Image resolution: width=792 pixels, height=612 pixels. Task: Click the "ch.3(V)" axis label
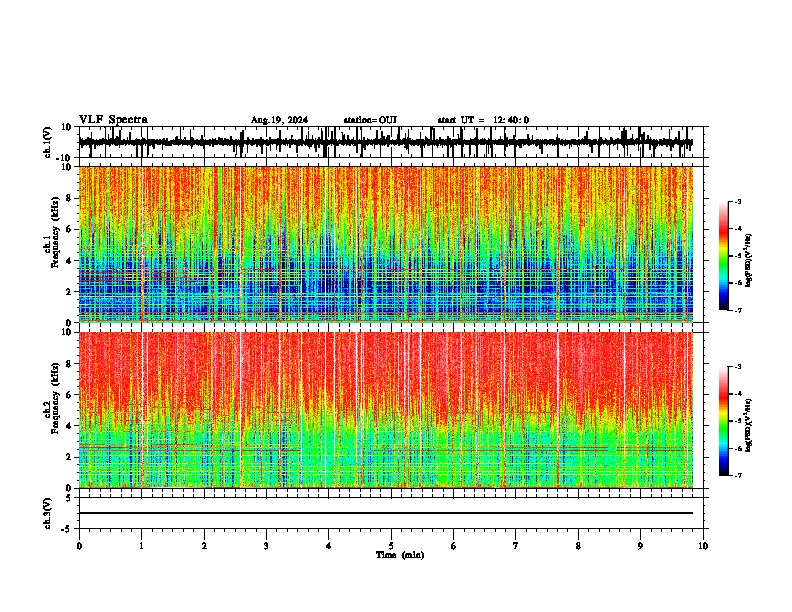click(x=48, y=513)
